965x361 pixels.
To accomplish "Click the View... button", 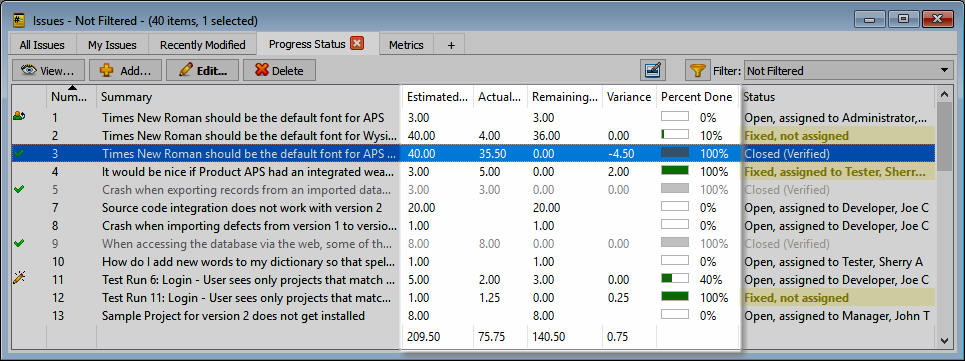I will pos(49,71).
